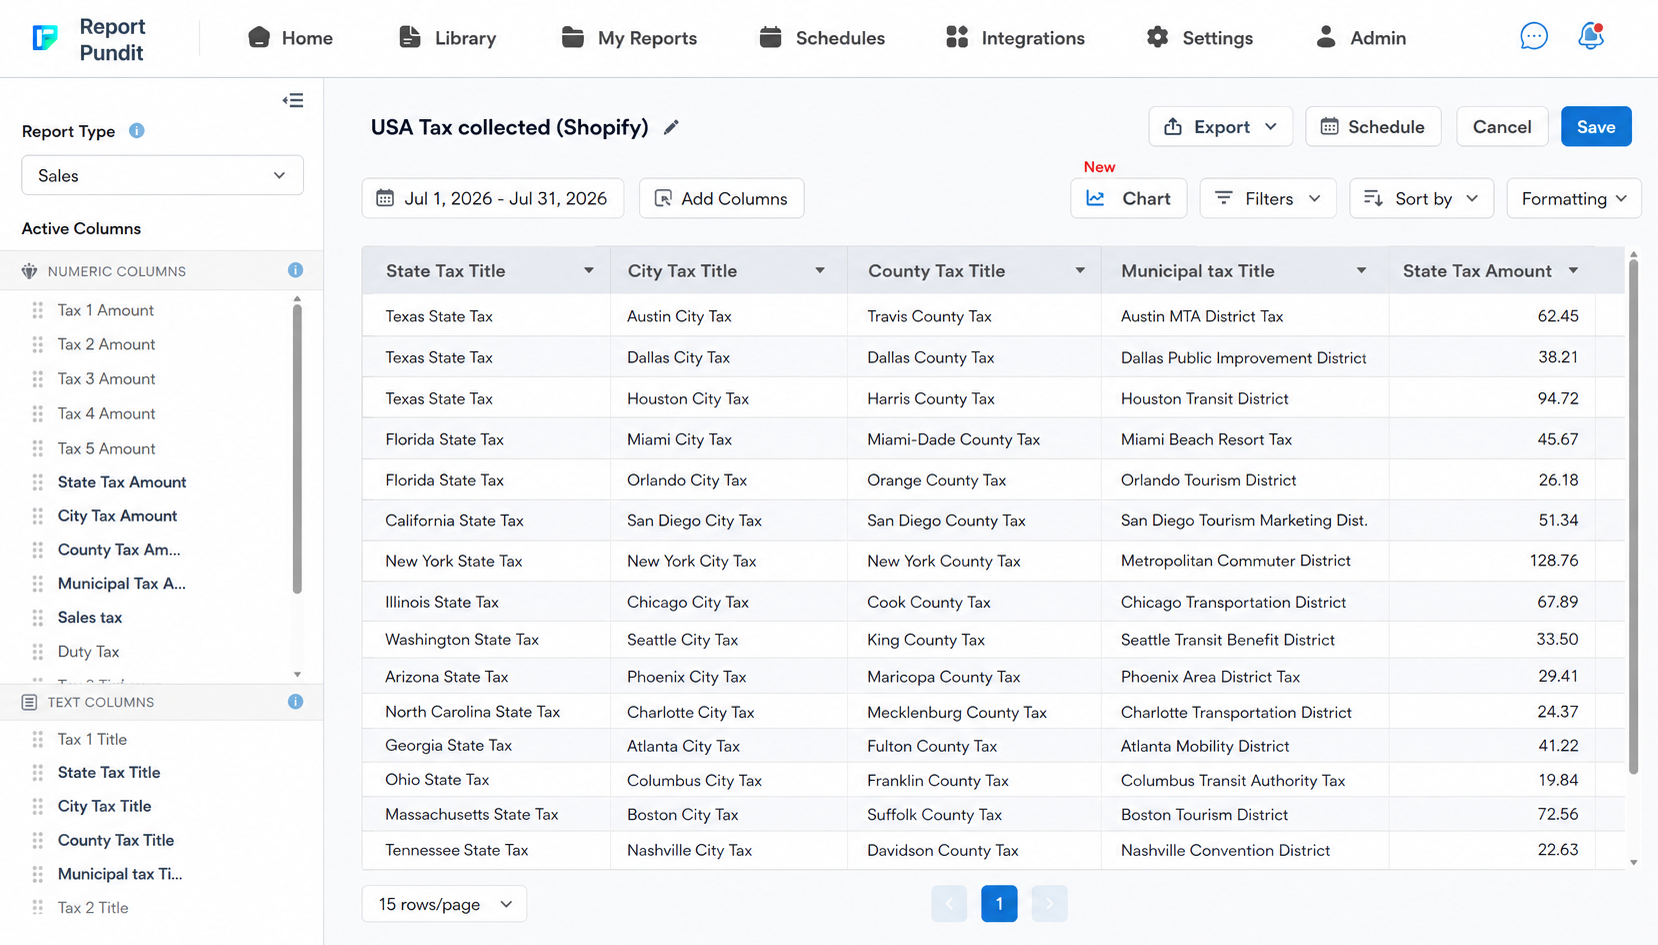Open the Report Type Sales dropdown

click(x=162, y=175)
